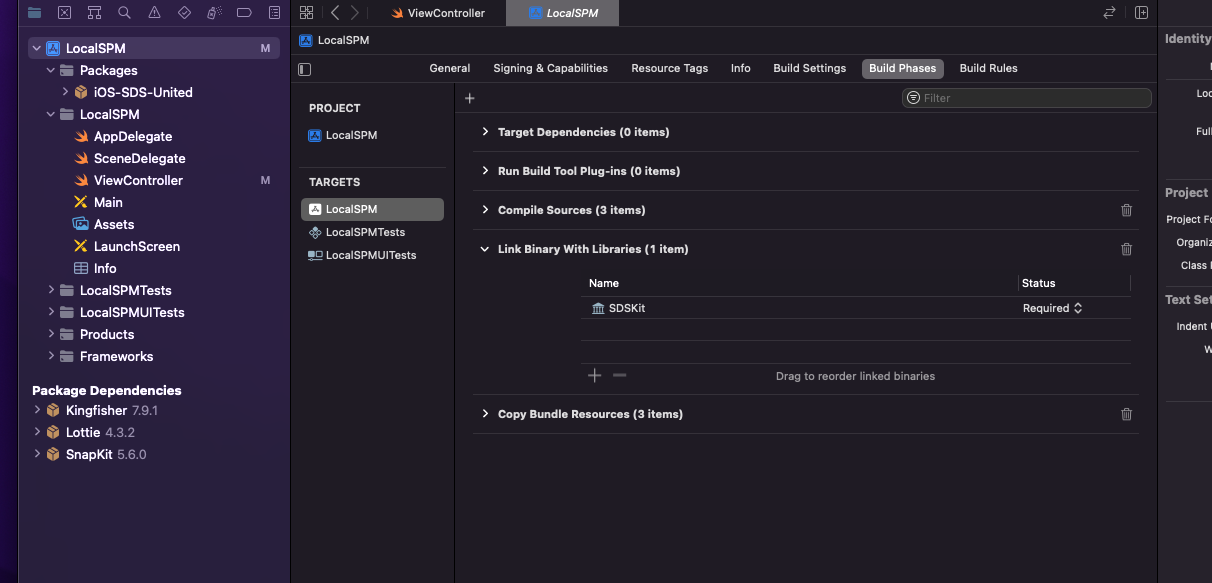Select the Build Phases tab
The width and height of the screenshot is (1212, 583).
click(903, 68)
